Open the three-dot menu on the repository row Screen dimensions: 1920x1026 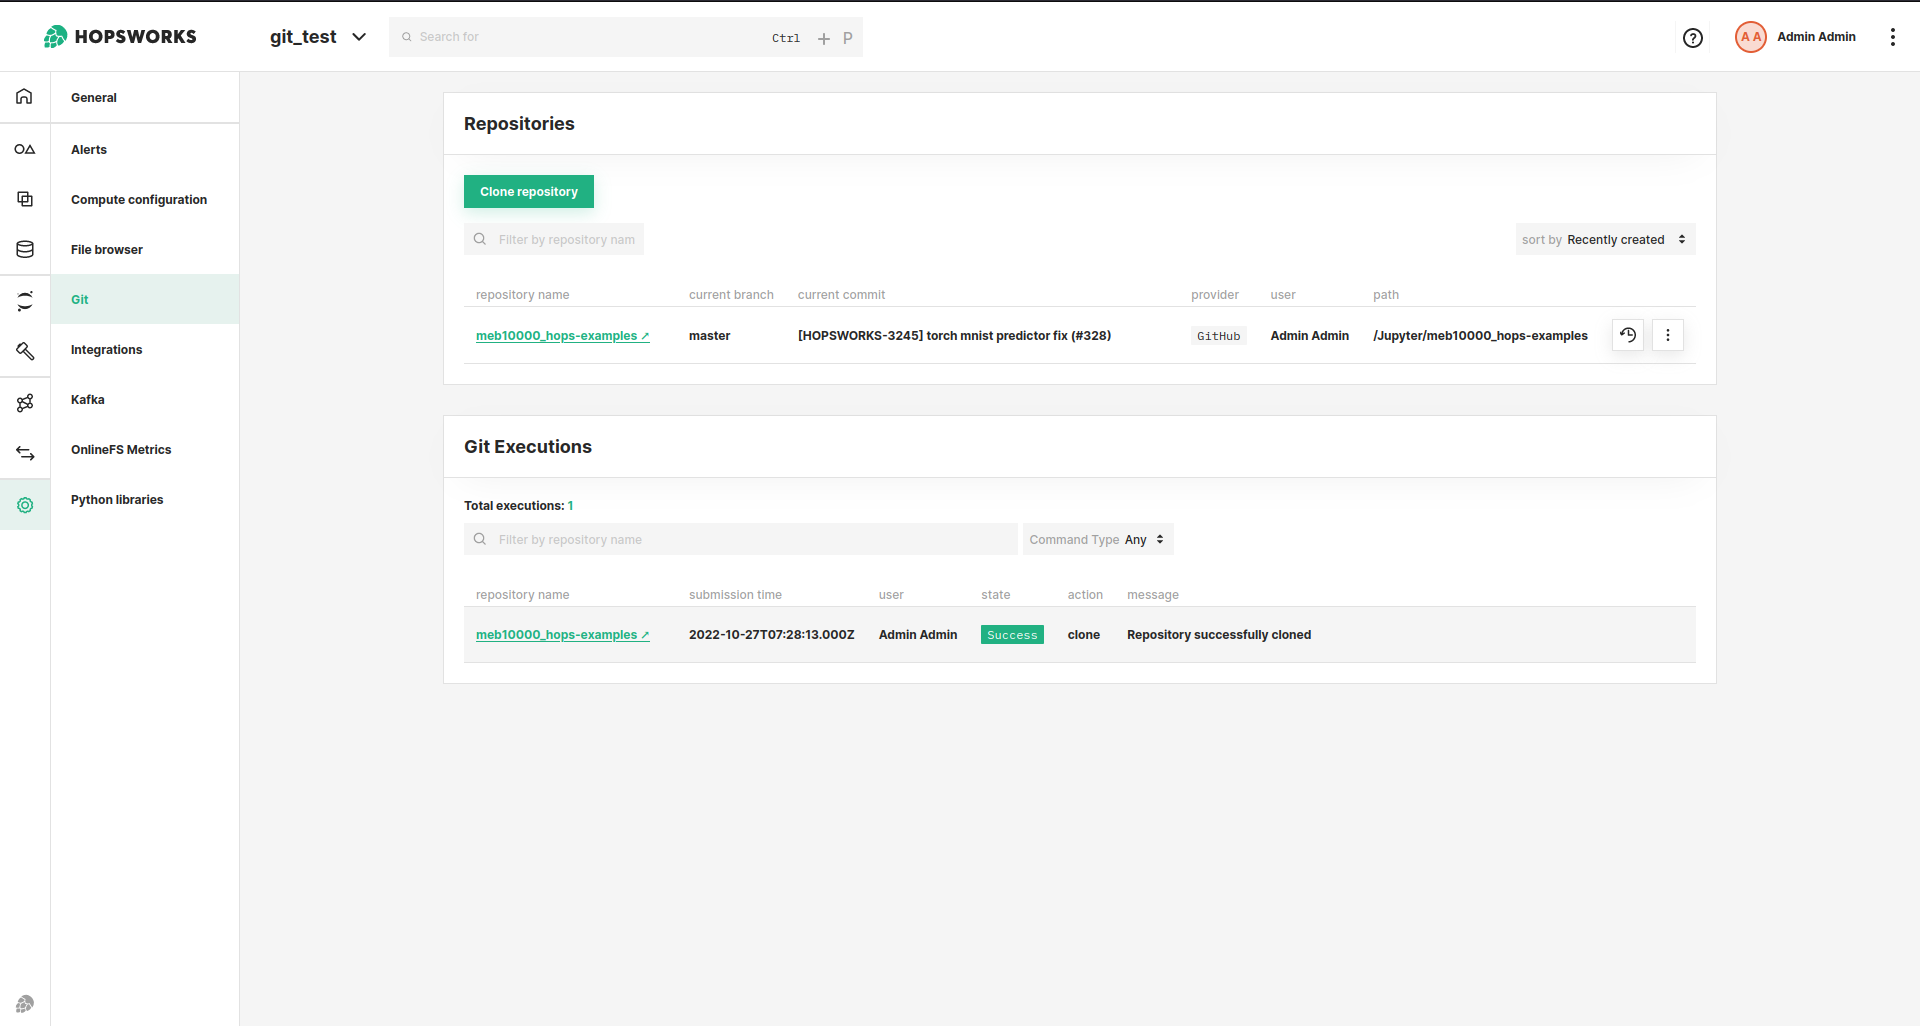tap(1667, 335)
